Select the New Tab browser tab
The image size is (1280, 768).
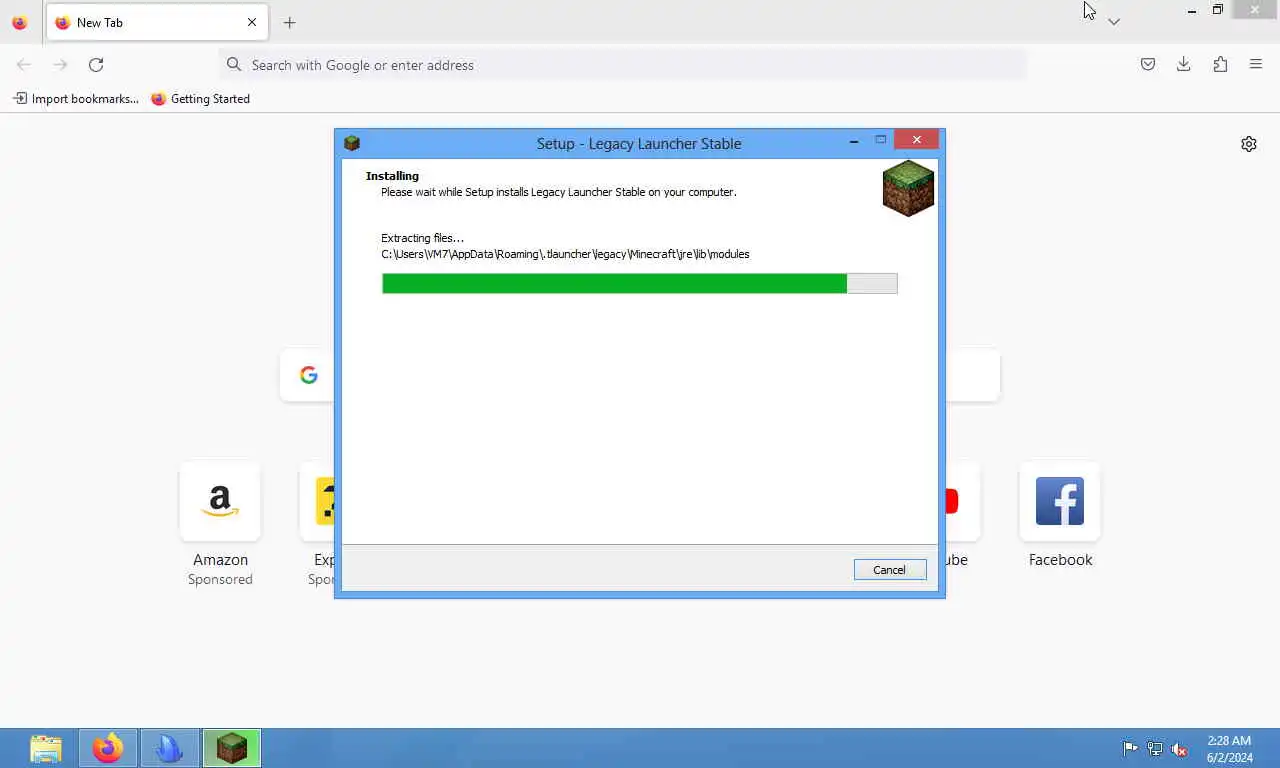point(157,22)
